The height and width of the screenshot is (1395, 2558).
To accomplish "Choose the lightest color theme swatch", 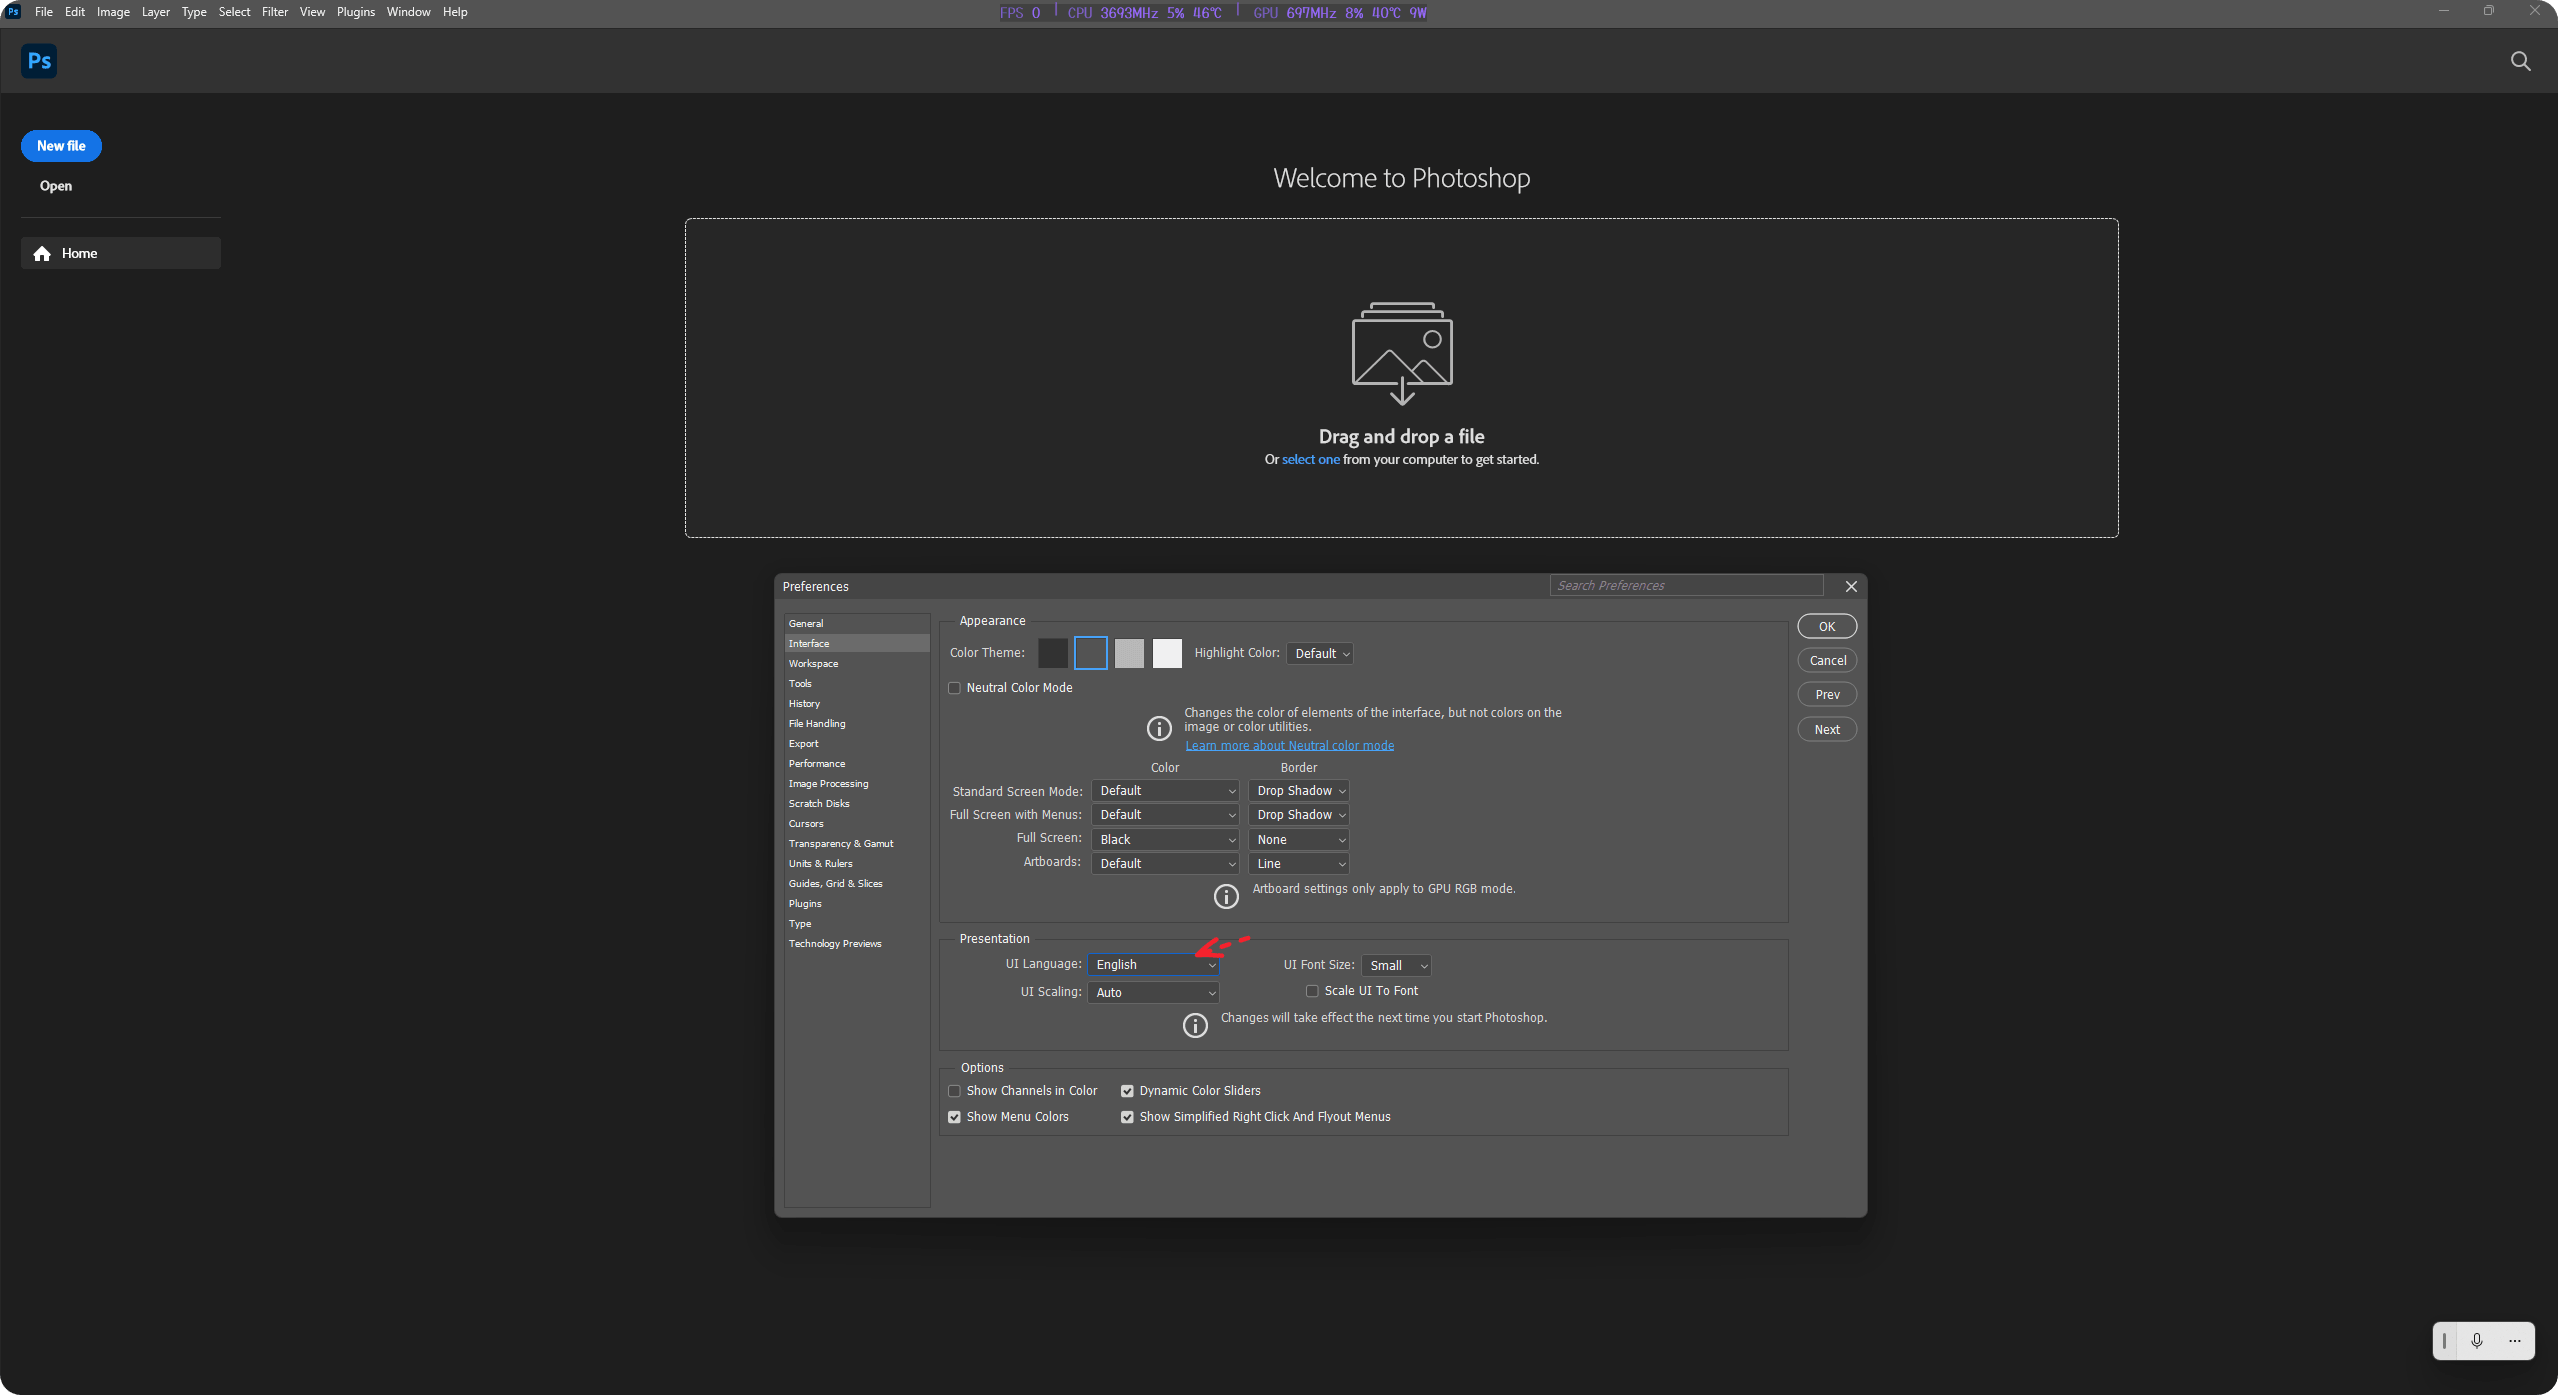I will click(1167, 654).
